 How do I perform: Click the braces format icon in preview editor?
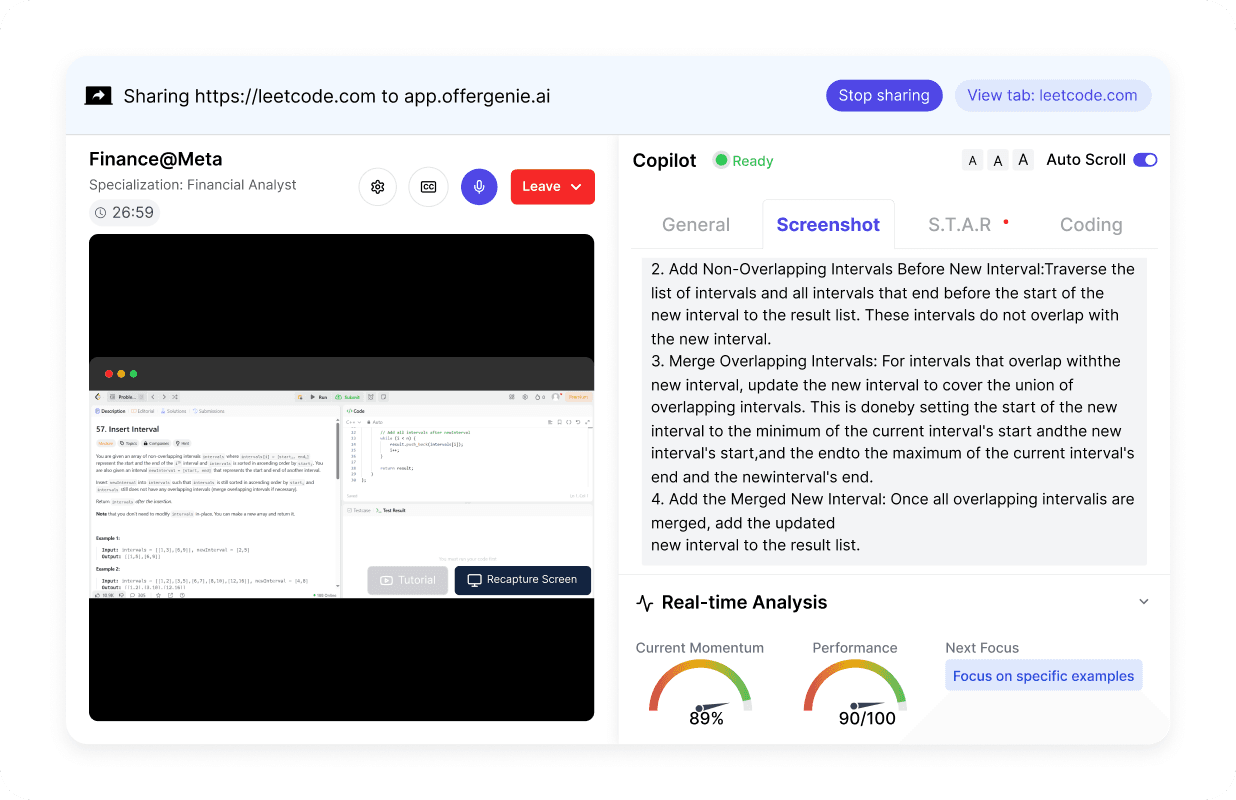pyautogui.click(x=568, y=422)
